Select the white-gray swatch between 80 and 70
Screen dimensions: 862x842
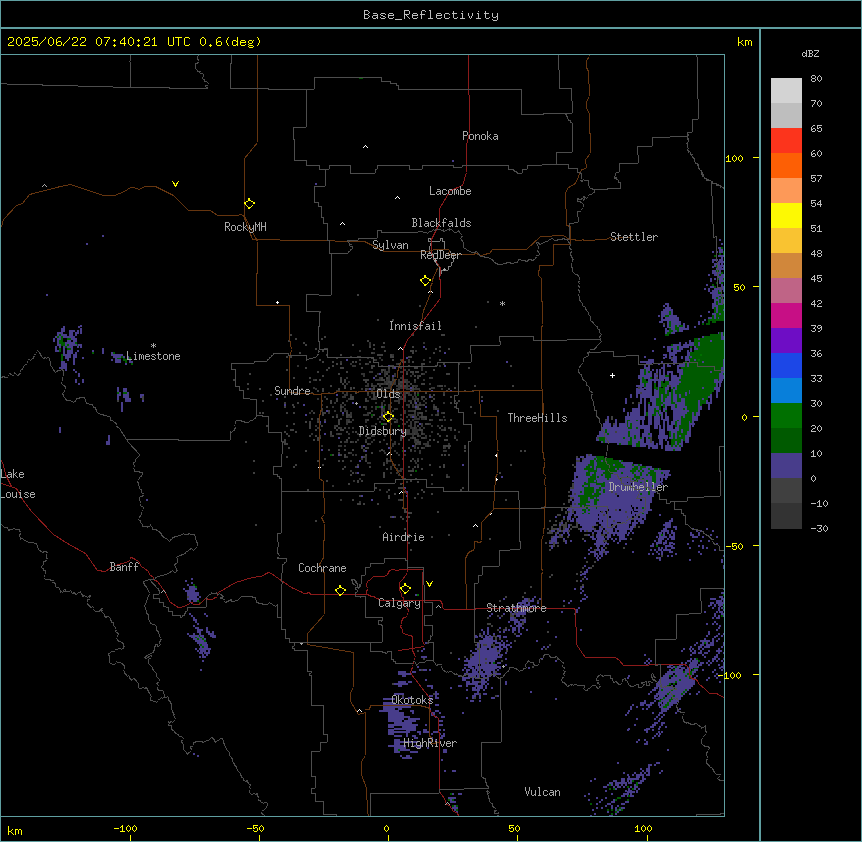tap(786, 91)
